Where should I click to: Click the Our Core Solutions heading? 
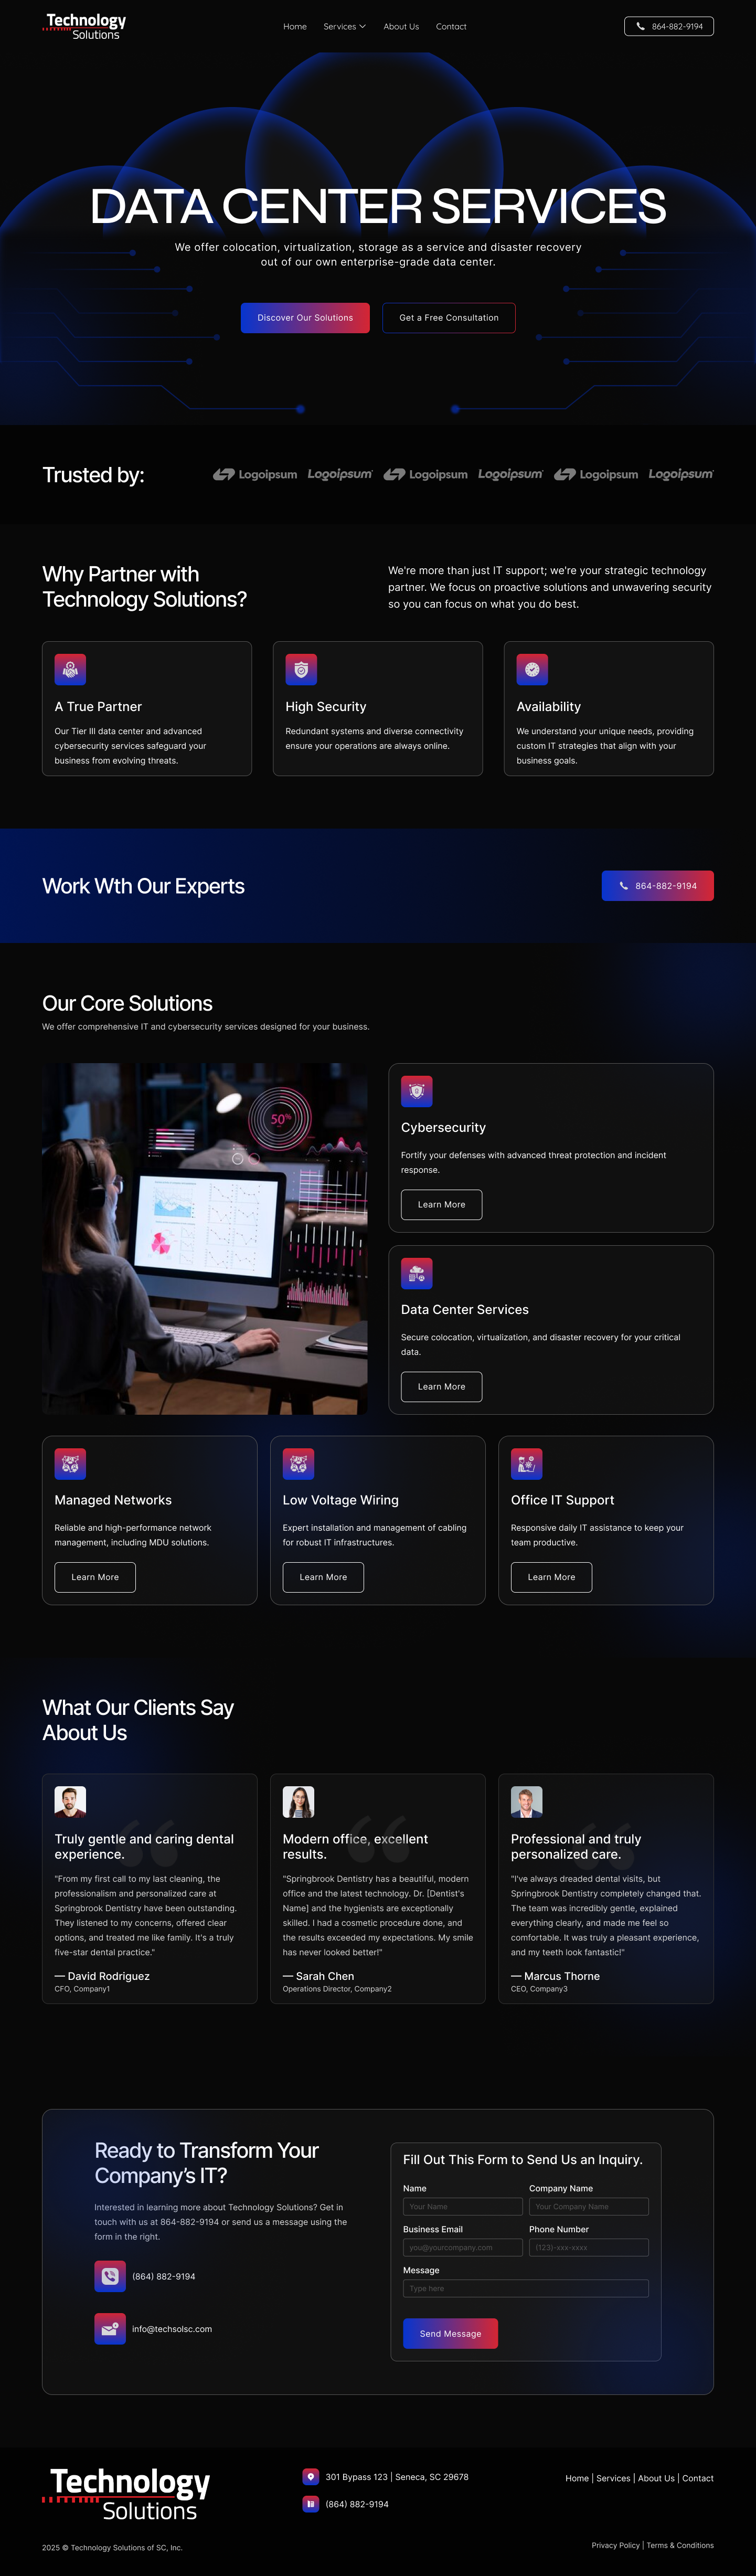point(127,1003)
